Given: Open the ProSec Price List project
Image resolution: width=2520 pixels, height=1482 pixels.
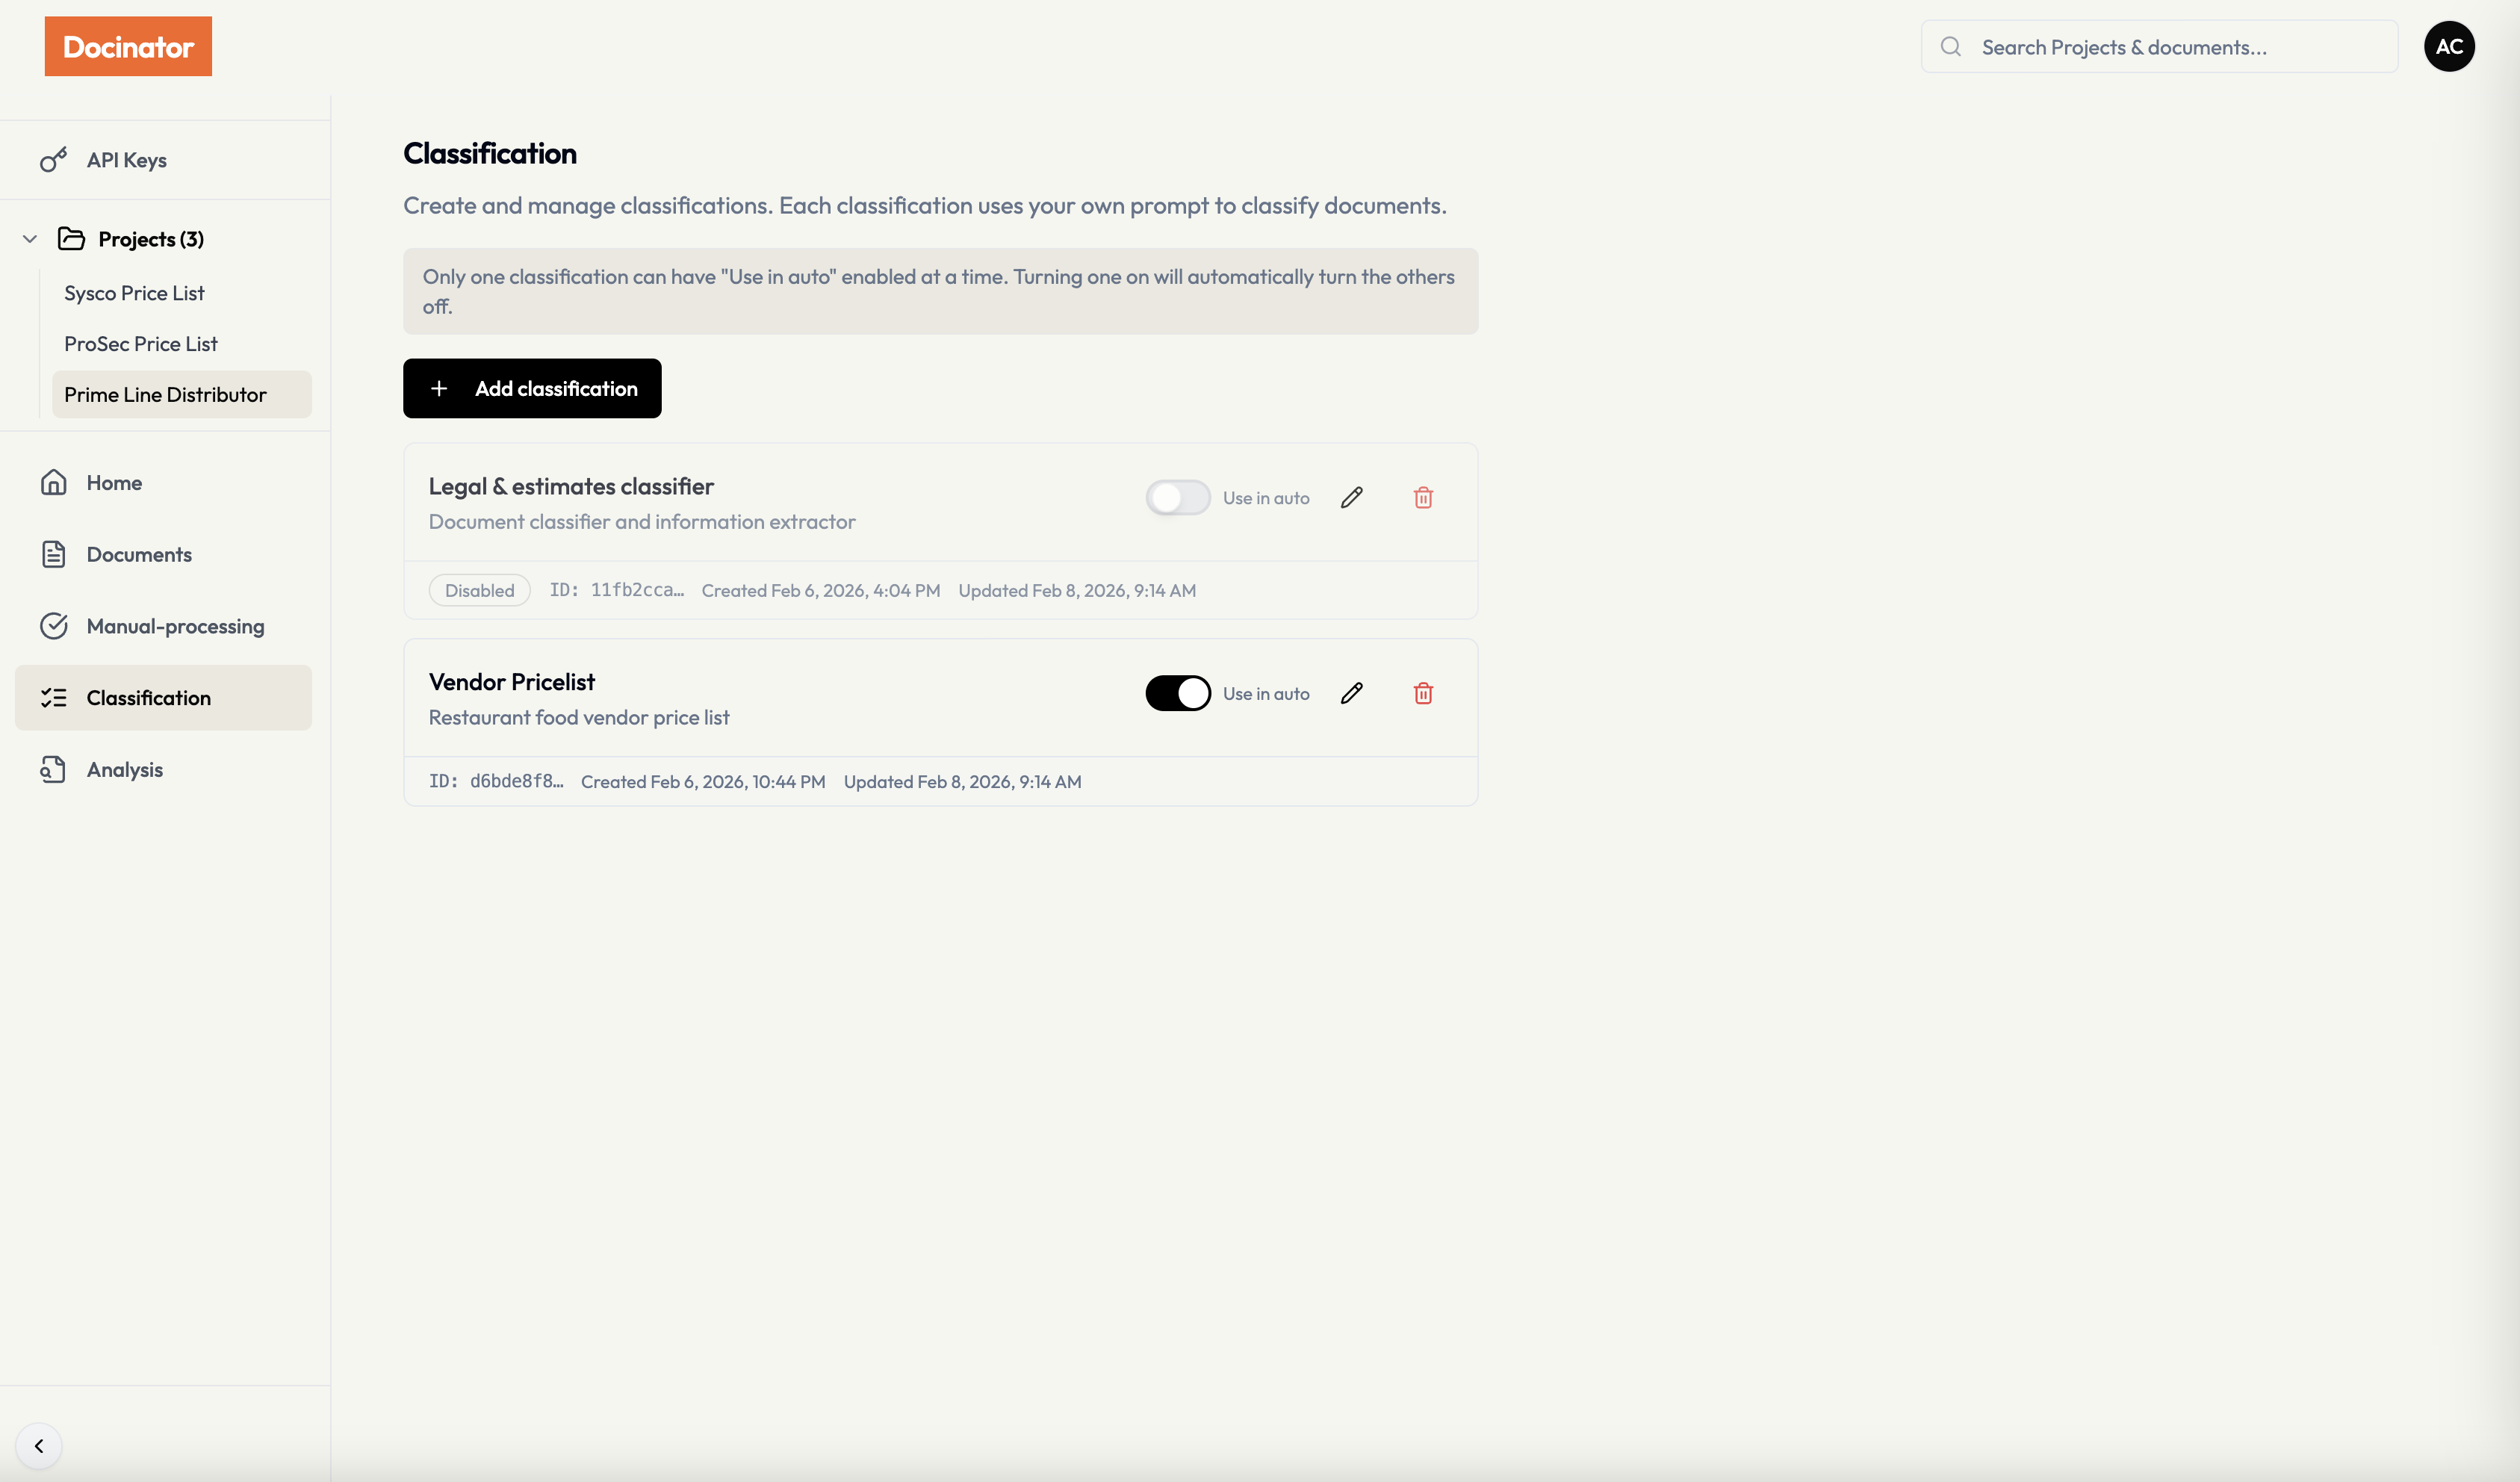Looking at the screenshot, I should 140,344.
